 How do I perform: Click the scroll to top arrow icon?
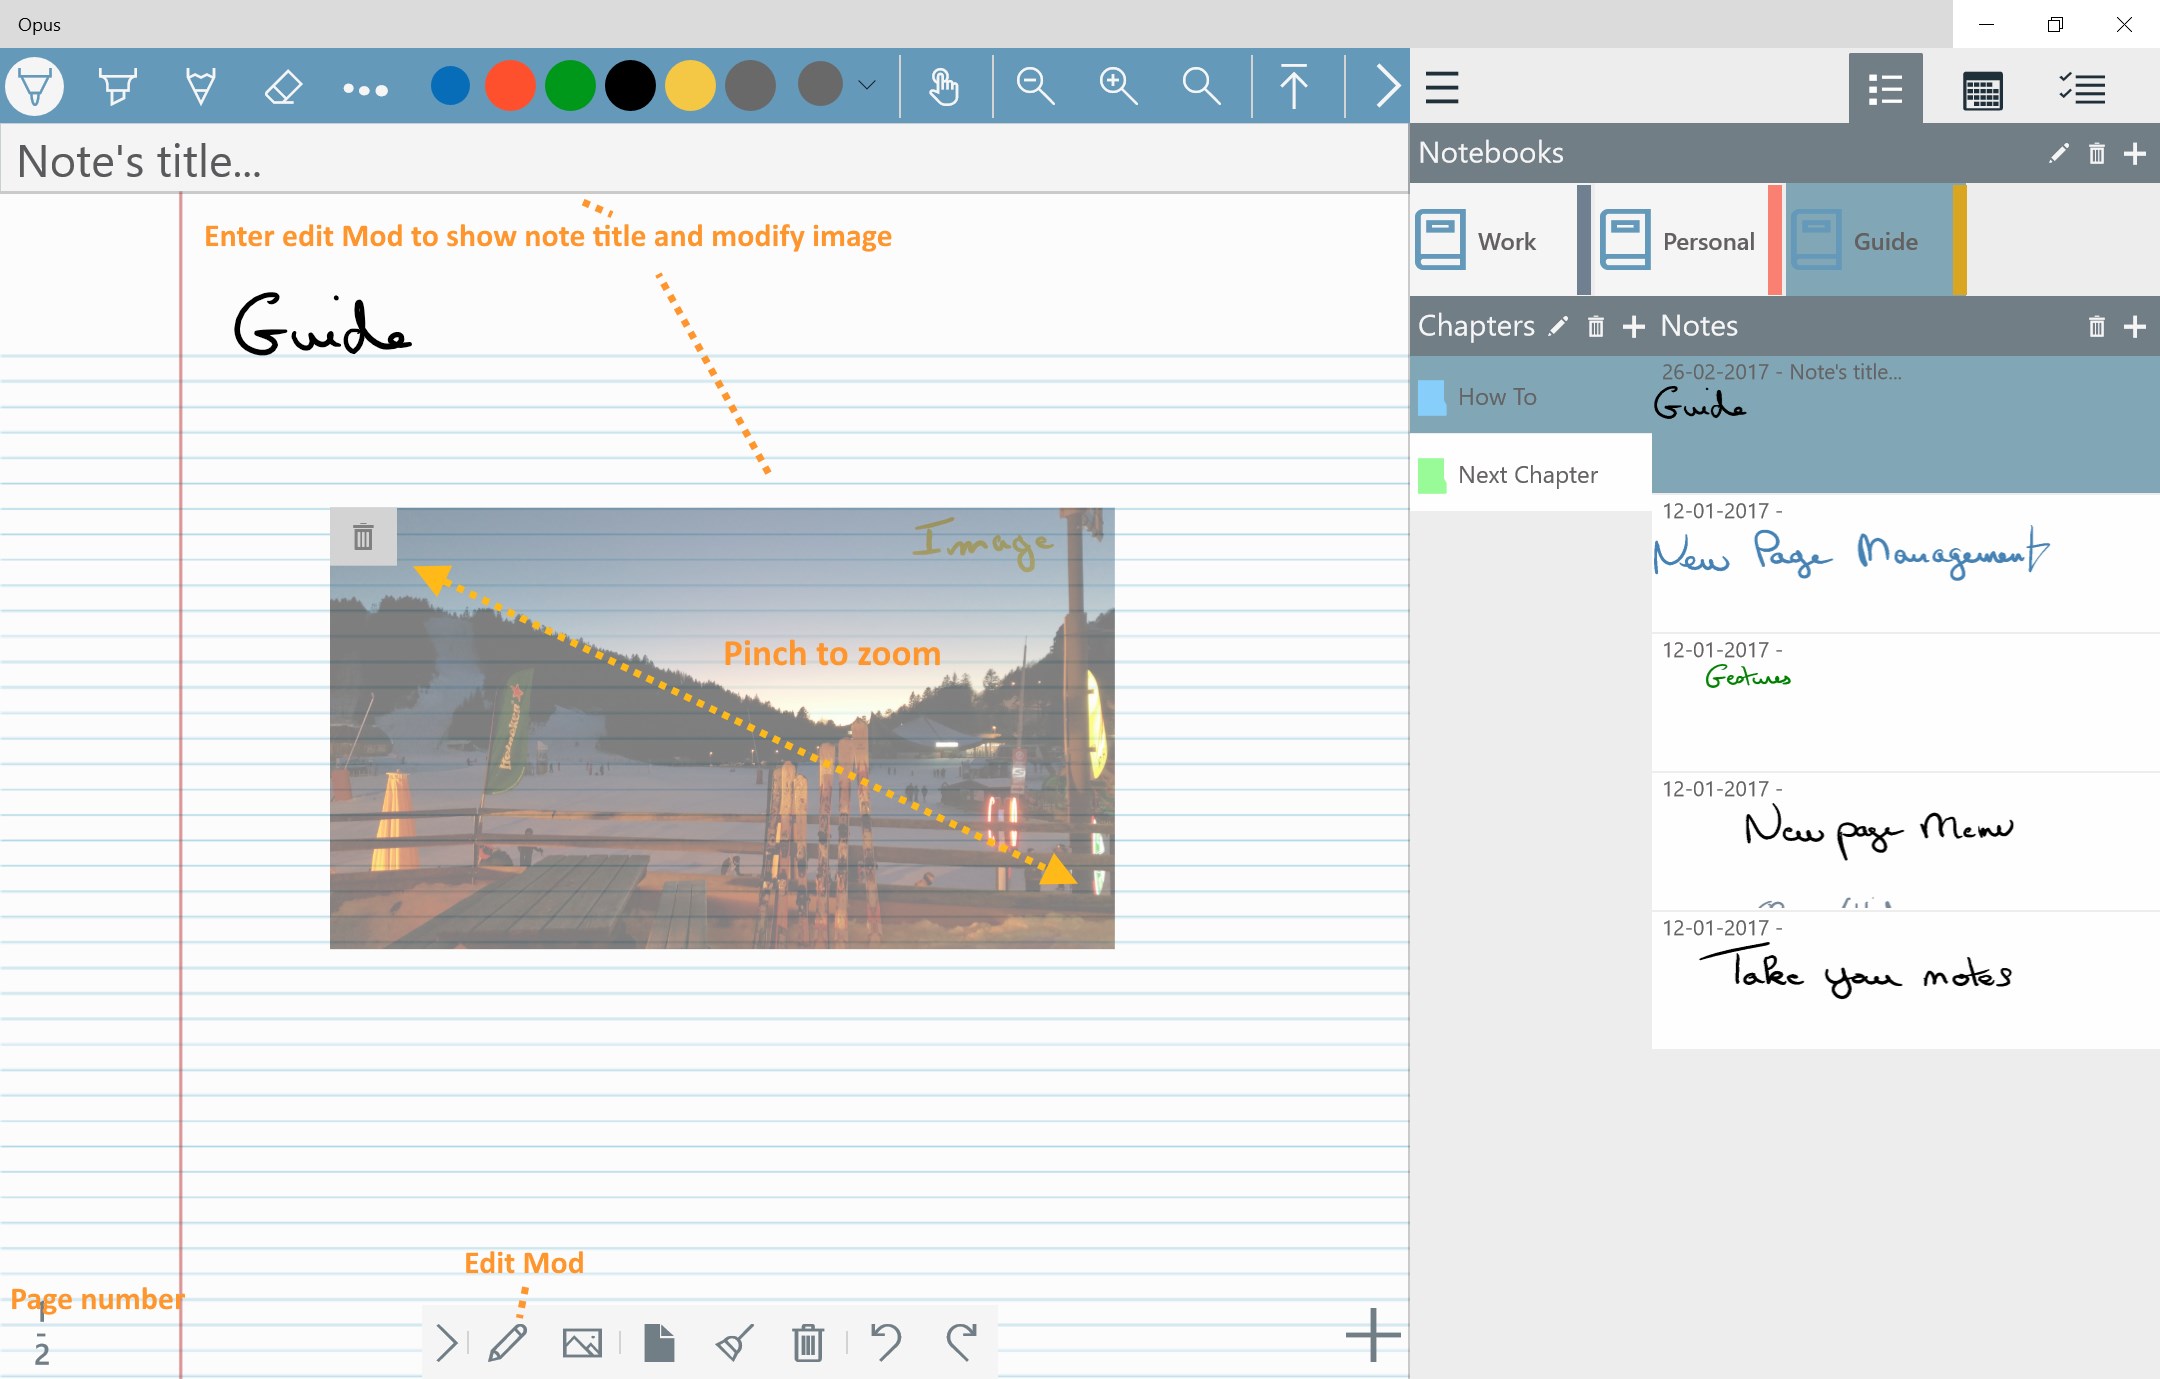point(1293,87)
